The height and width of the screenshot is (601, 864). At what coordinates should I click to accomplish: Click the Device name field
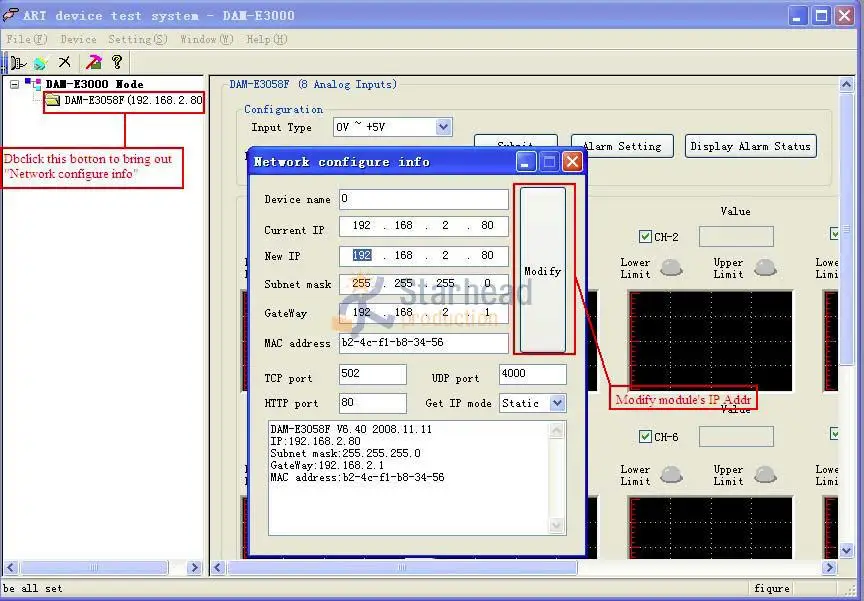(x=423, y=199)
